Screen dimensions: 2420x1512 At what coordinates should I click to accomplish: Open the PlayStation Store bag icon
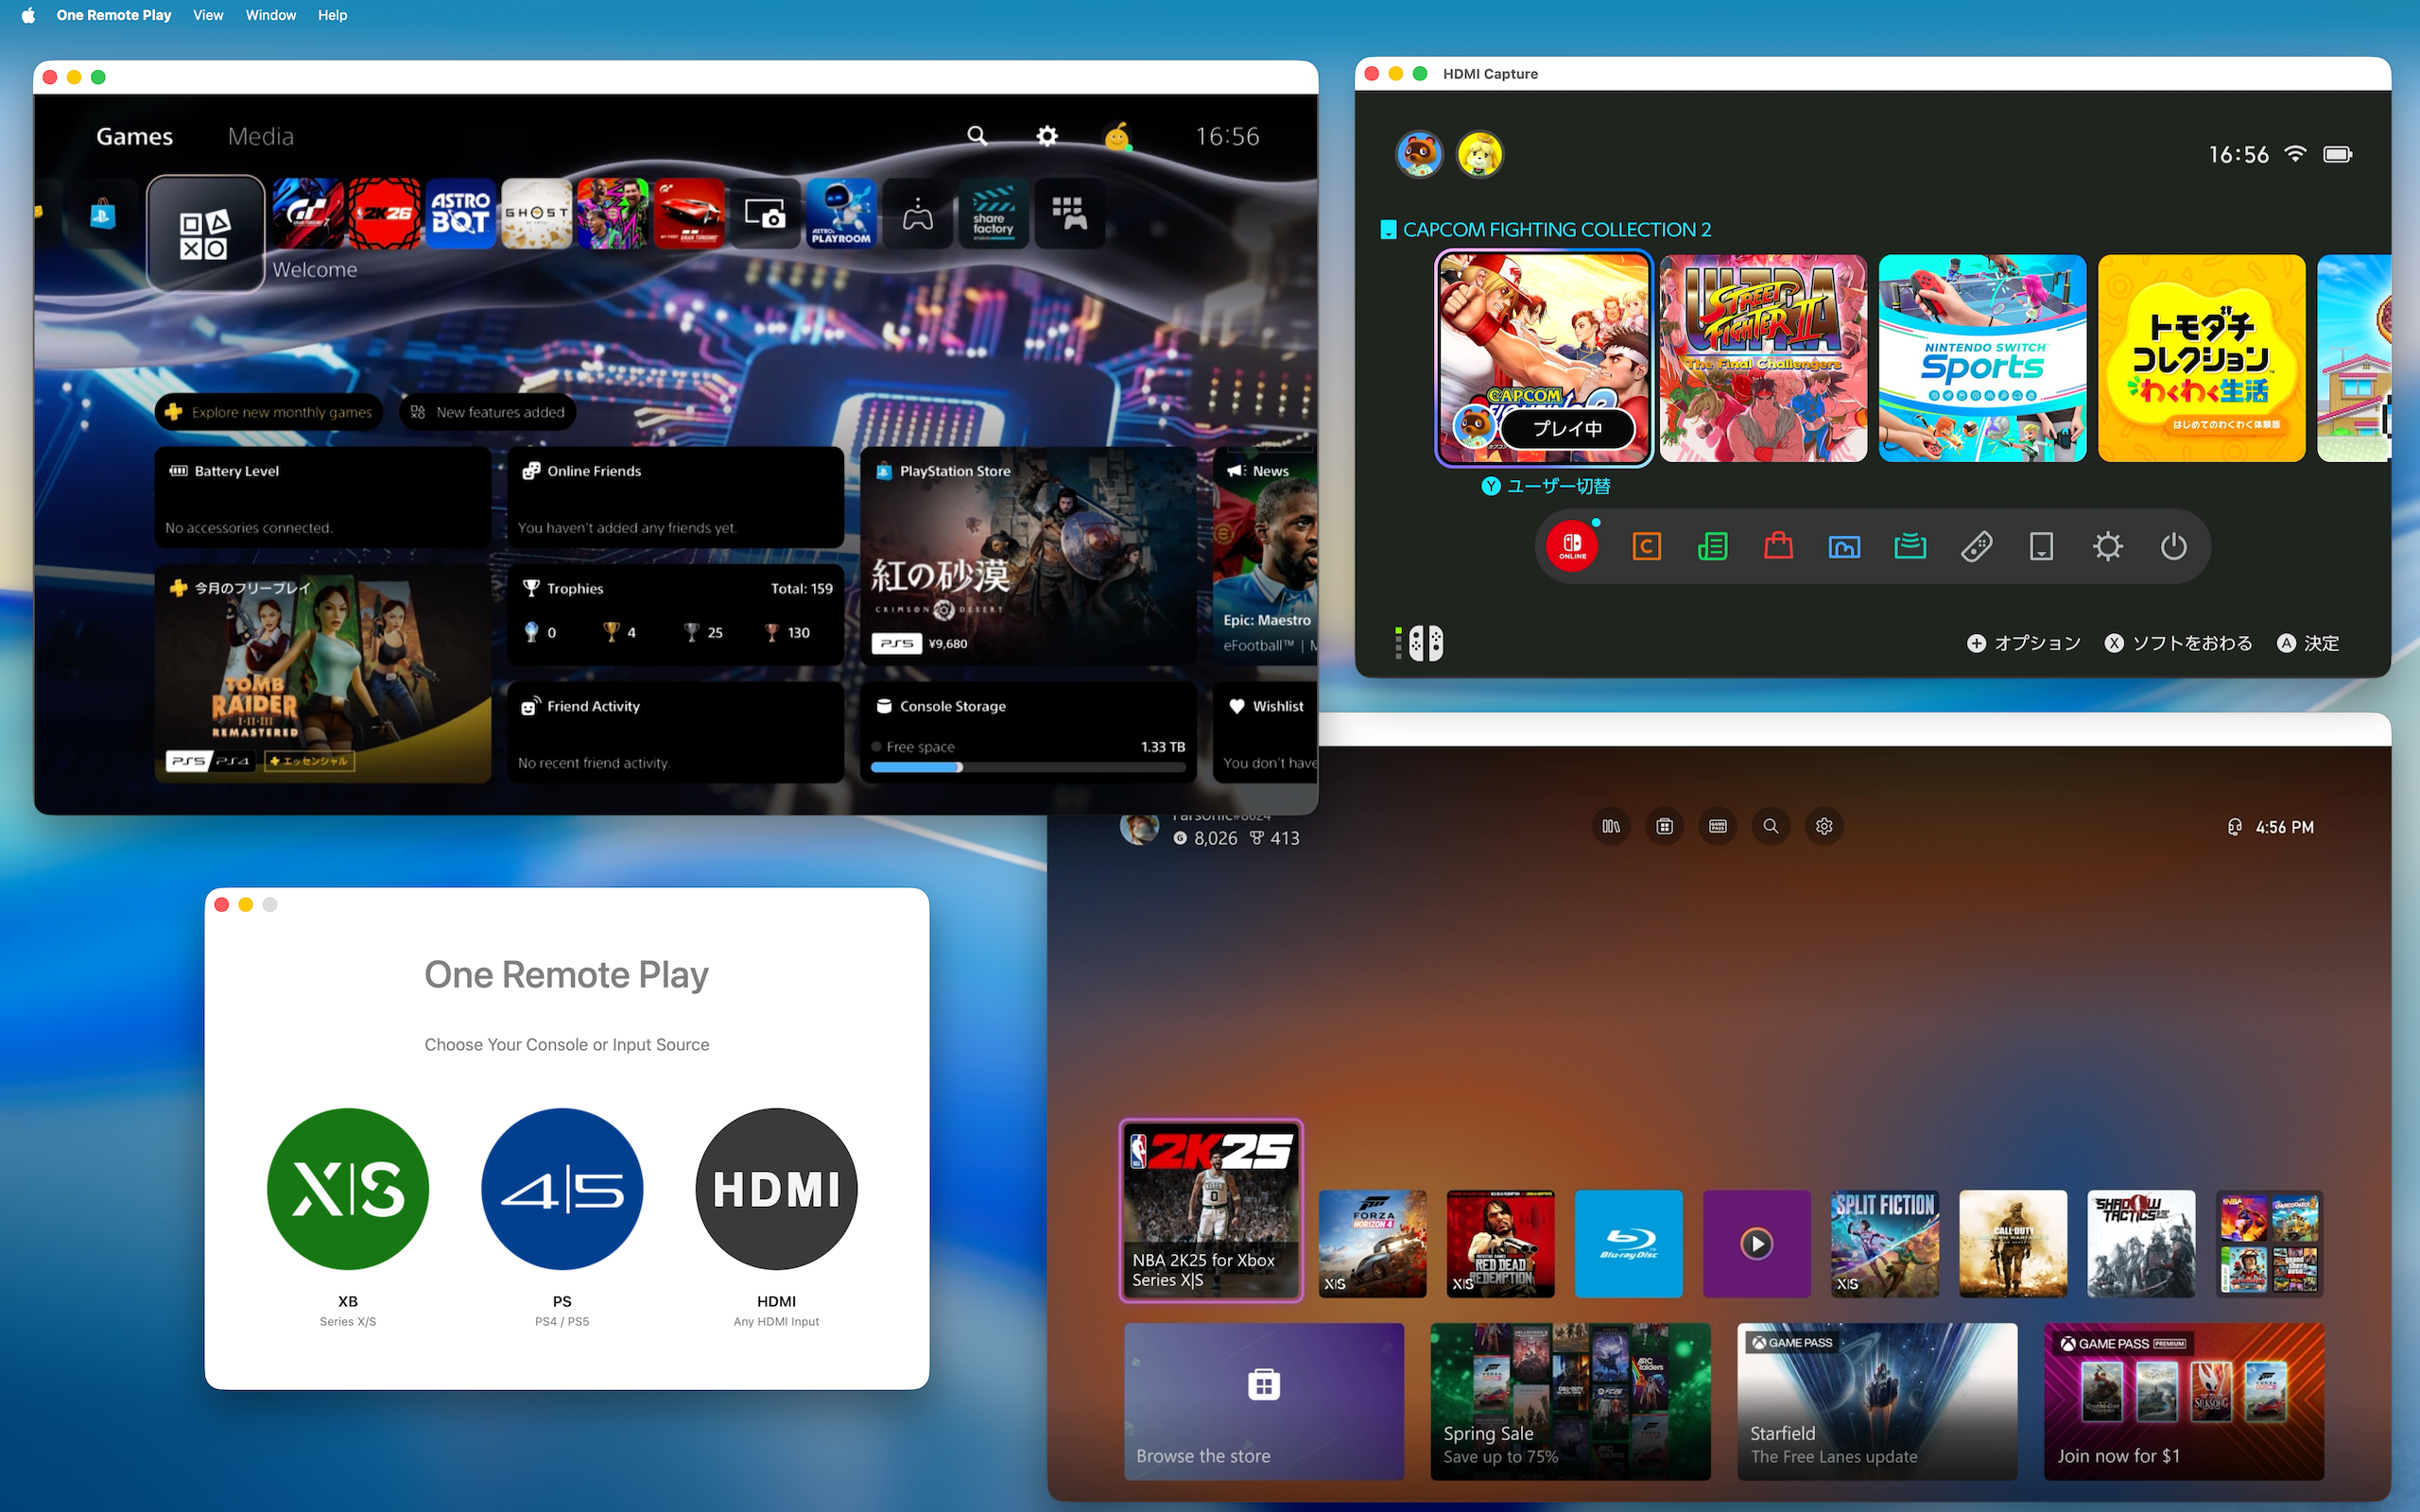click(103, 214)
